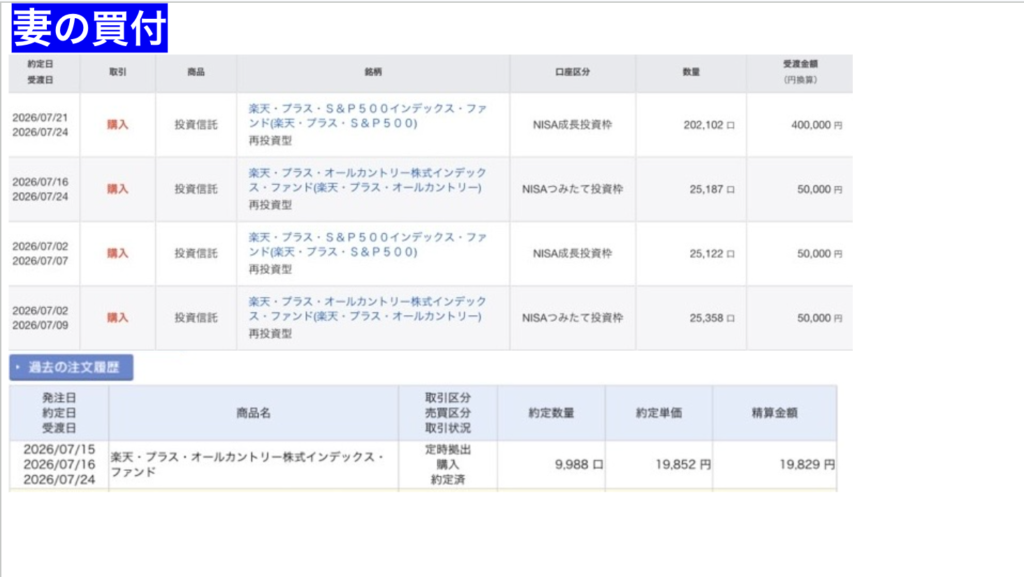This screenshot has height=577, width=1024.
Task: Click NISAつみたて投資枠 in the 25,187 口 row
Action: coord(572,189)
